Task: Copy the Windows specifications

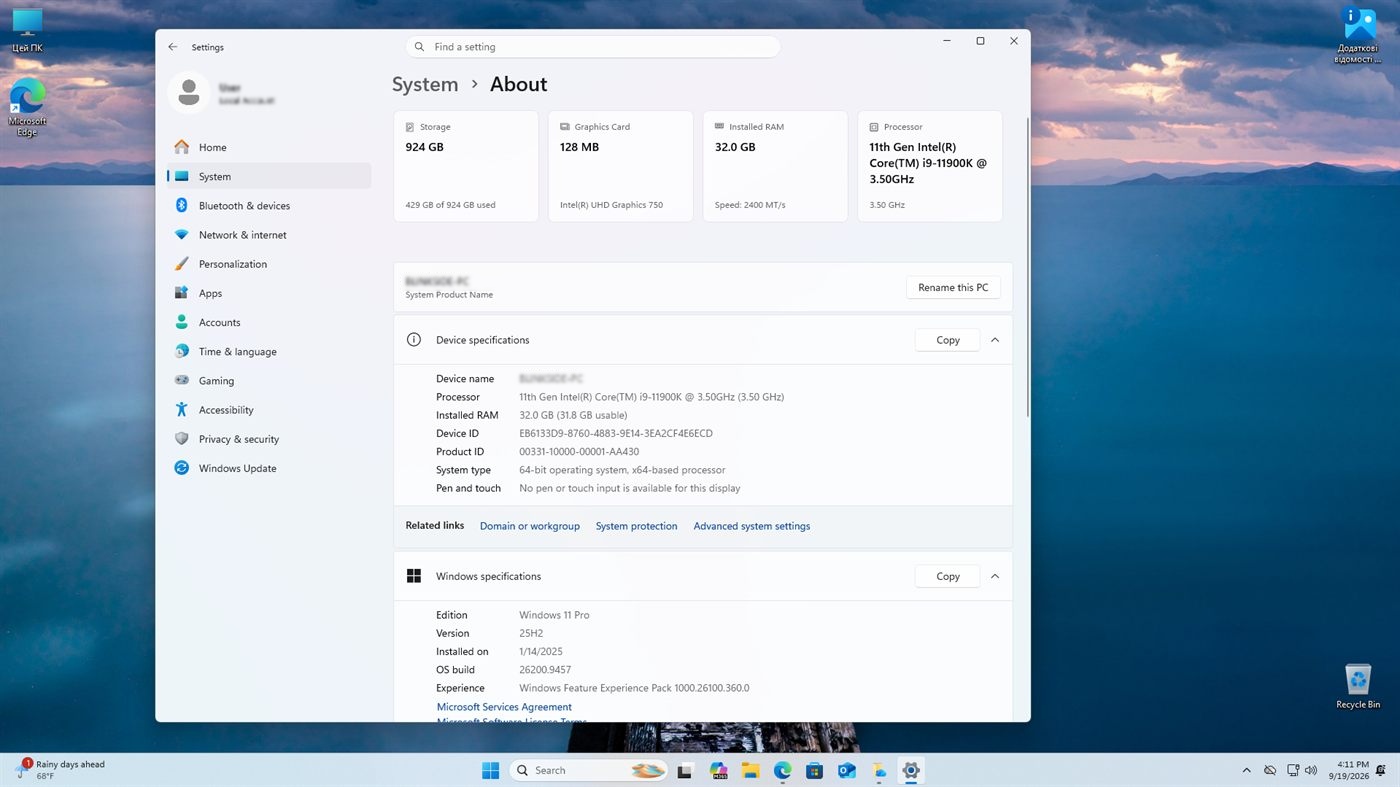Action: pos(947,576)
